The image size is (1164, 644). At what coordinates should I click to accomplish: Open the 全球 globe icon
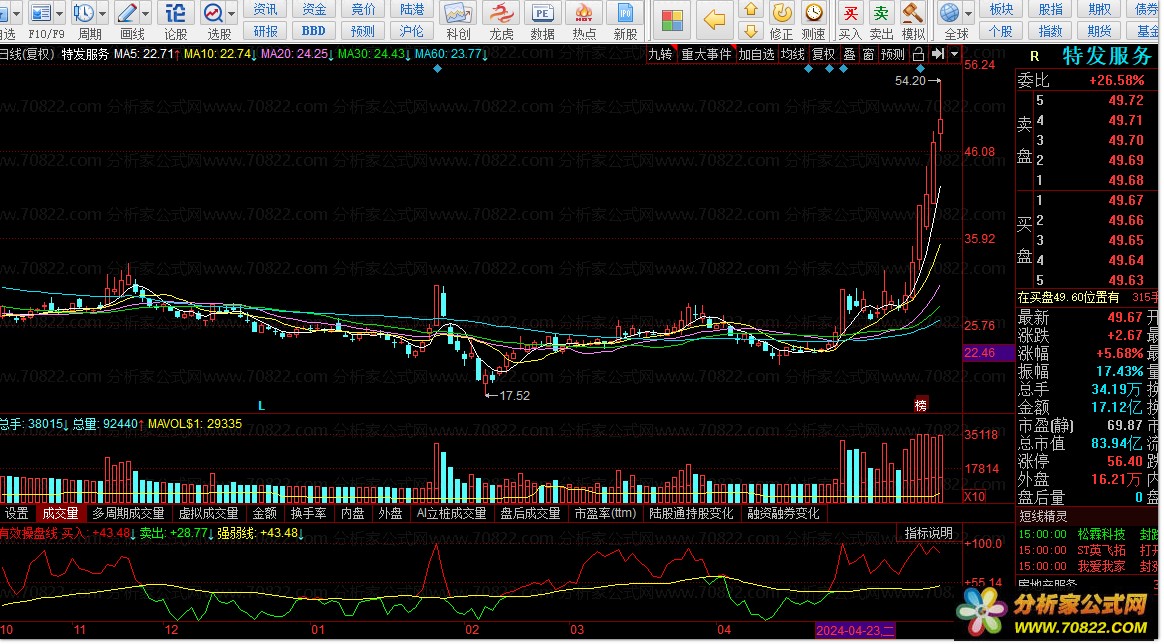pyautogui.click(x=949, y=13)
